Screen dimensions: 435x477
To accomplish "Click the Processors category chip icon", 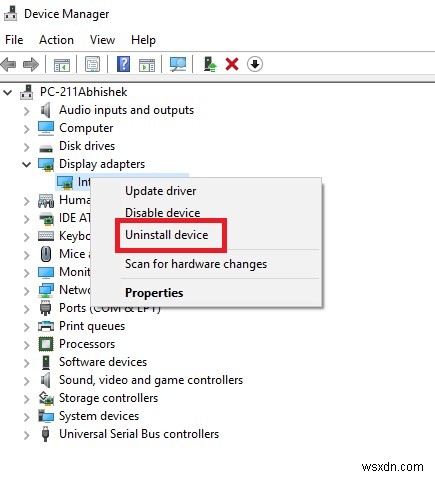I will point(46,344).
